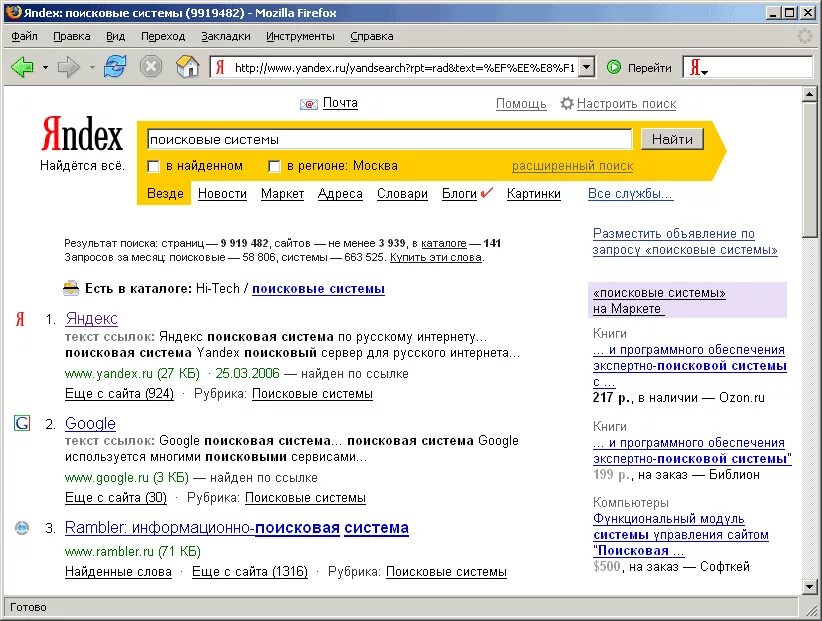Click 'Еще с сайта (30)' link

point(115,497)
